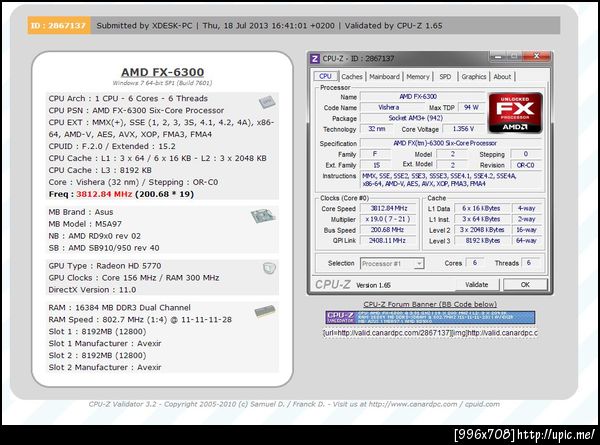This screenshot has height=445, width=600.
Task: Click the RAM module icon beside 16384 MB
Action: coord(265,311)
